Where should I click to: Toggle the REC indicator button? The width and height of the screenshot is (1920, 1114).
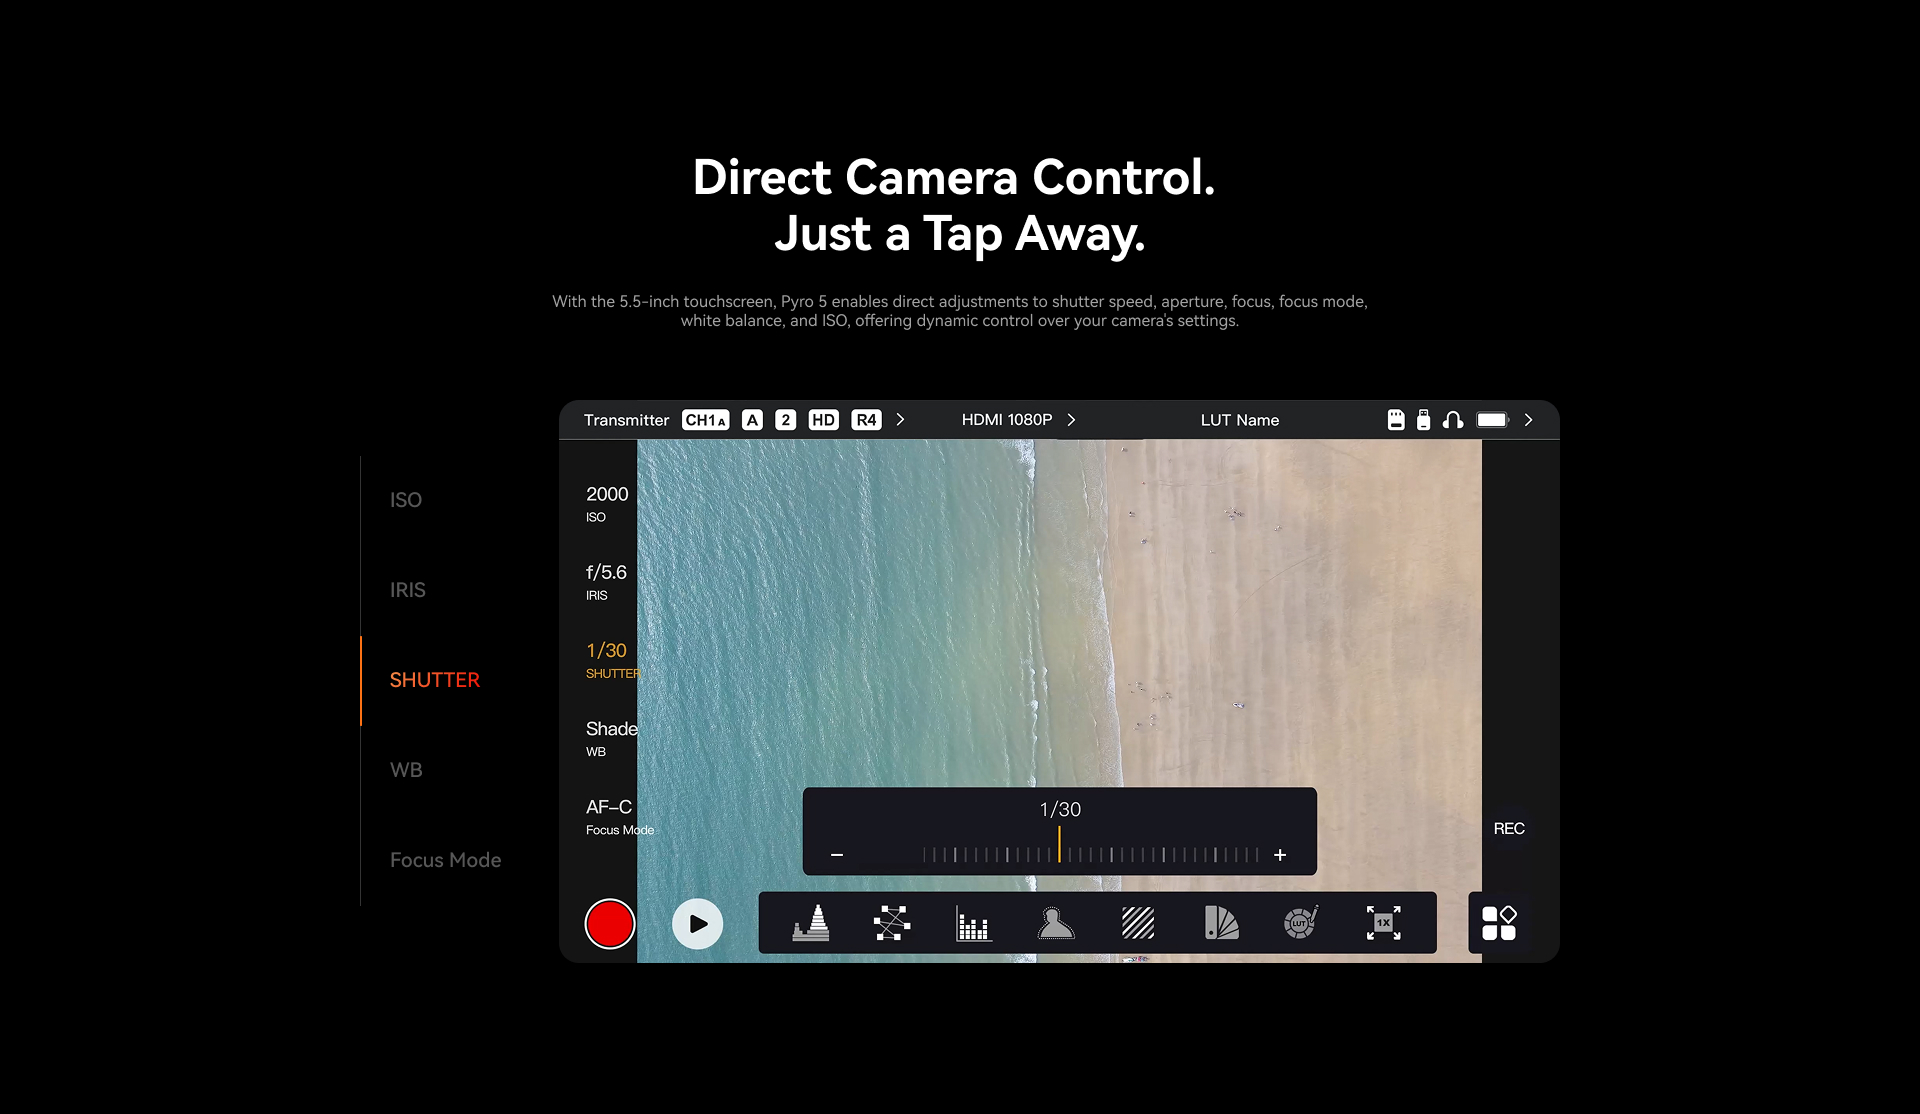point(1508,828)
